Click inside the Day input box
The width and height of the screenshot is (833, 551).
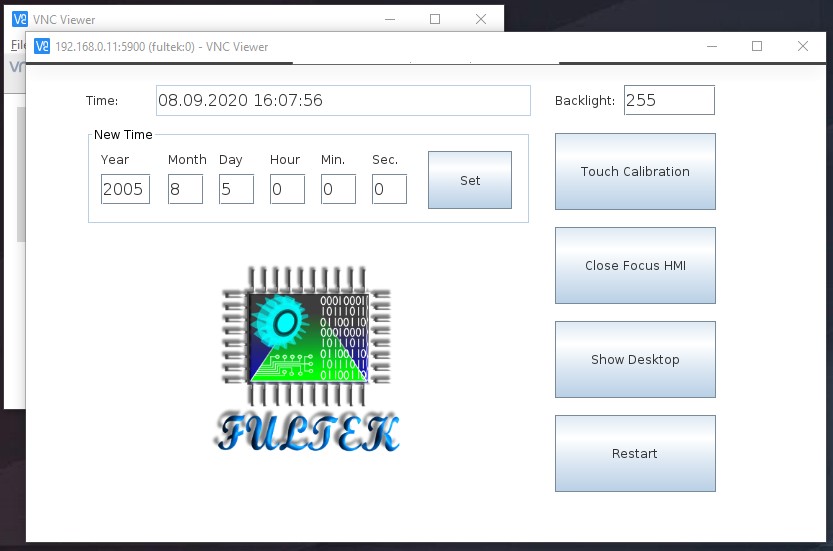(236, 189)
